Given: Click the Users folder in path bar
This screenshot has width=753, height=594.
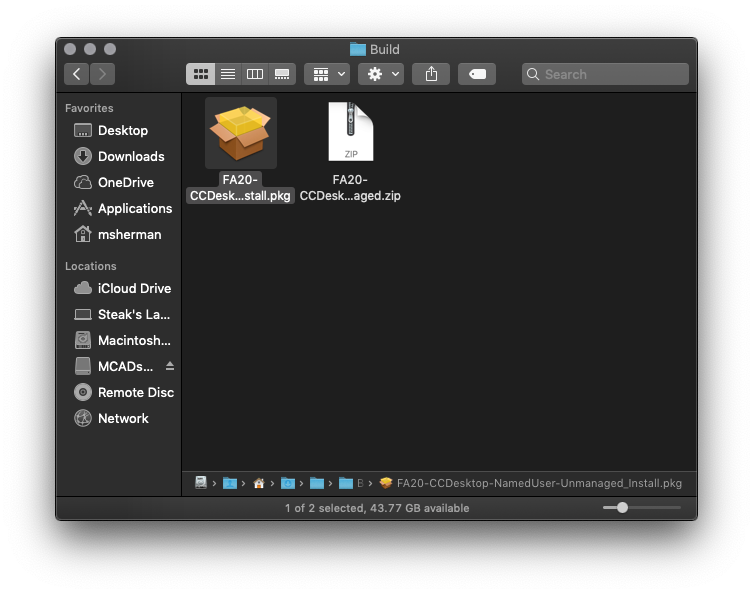Looking at the screenshot, I should point(230,483).
